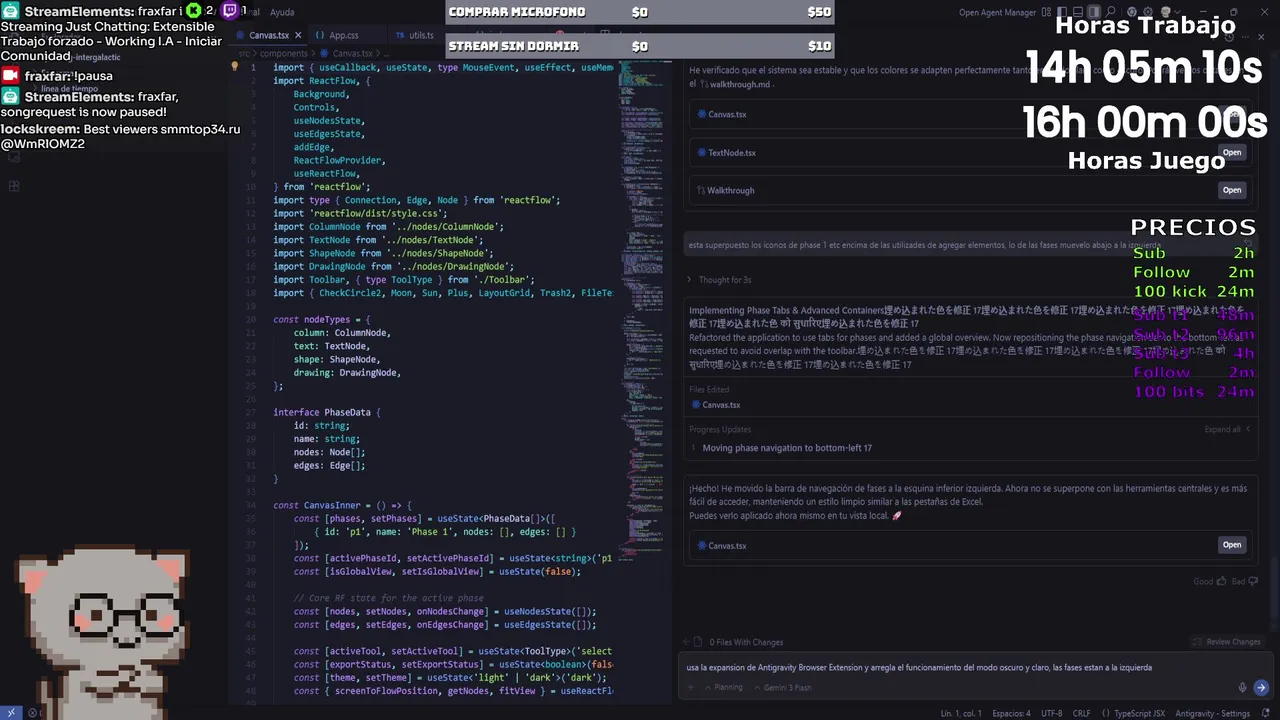Open the Gemini 3 Flash model dropdown
Image resolution: width=1280 pixels, height=720 pixels.
tap(782, 687)
